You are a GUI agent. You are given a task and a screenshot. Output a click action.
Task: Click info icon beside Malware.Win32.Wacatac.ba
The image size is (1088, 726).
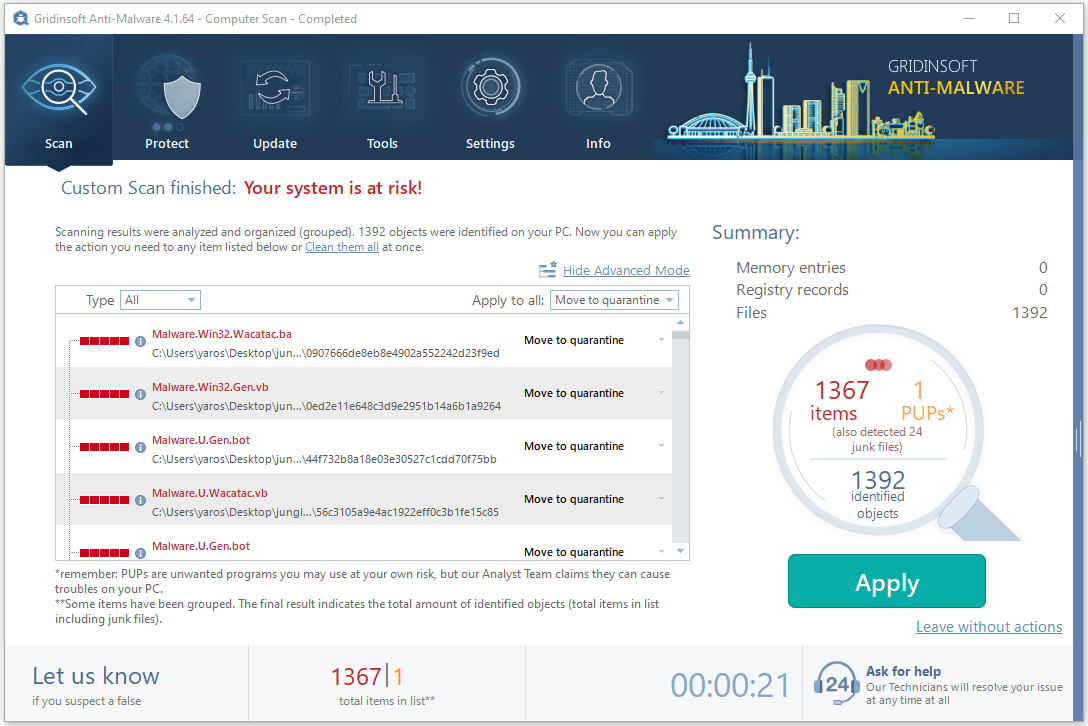tap(141, 341)
